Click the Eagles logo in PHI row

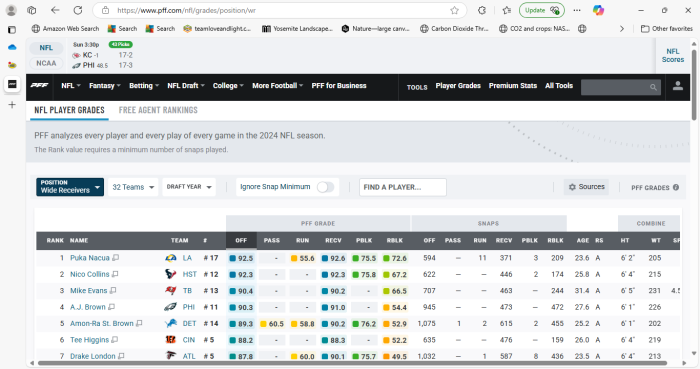coord(171,307)
